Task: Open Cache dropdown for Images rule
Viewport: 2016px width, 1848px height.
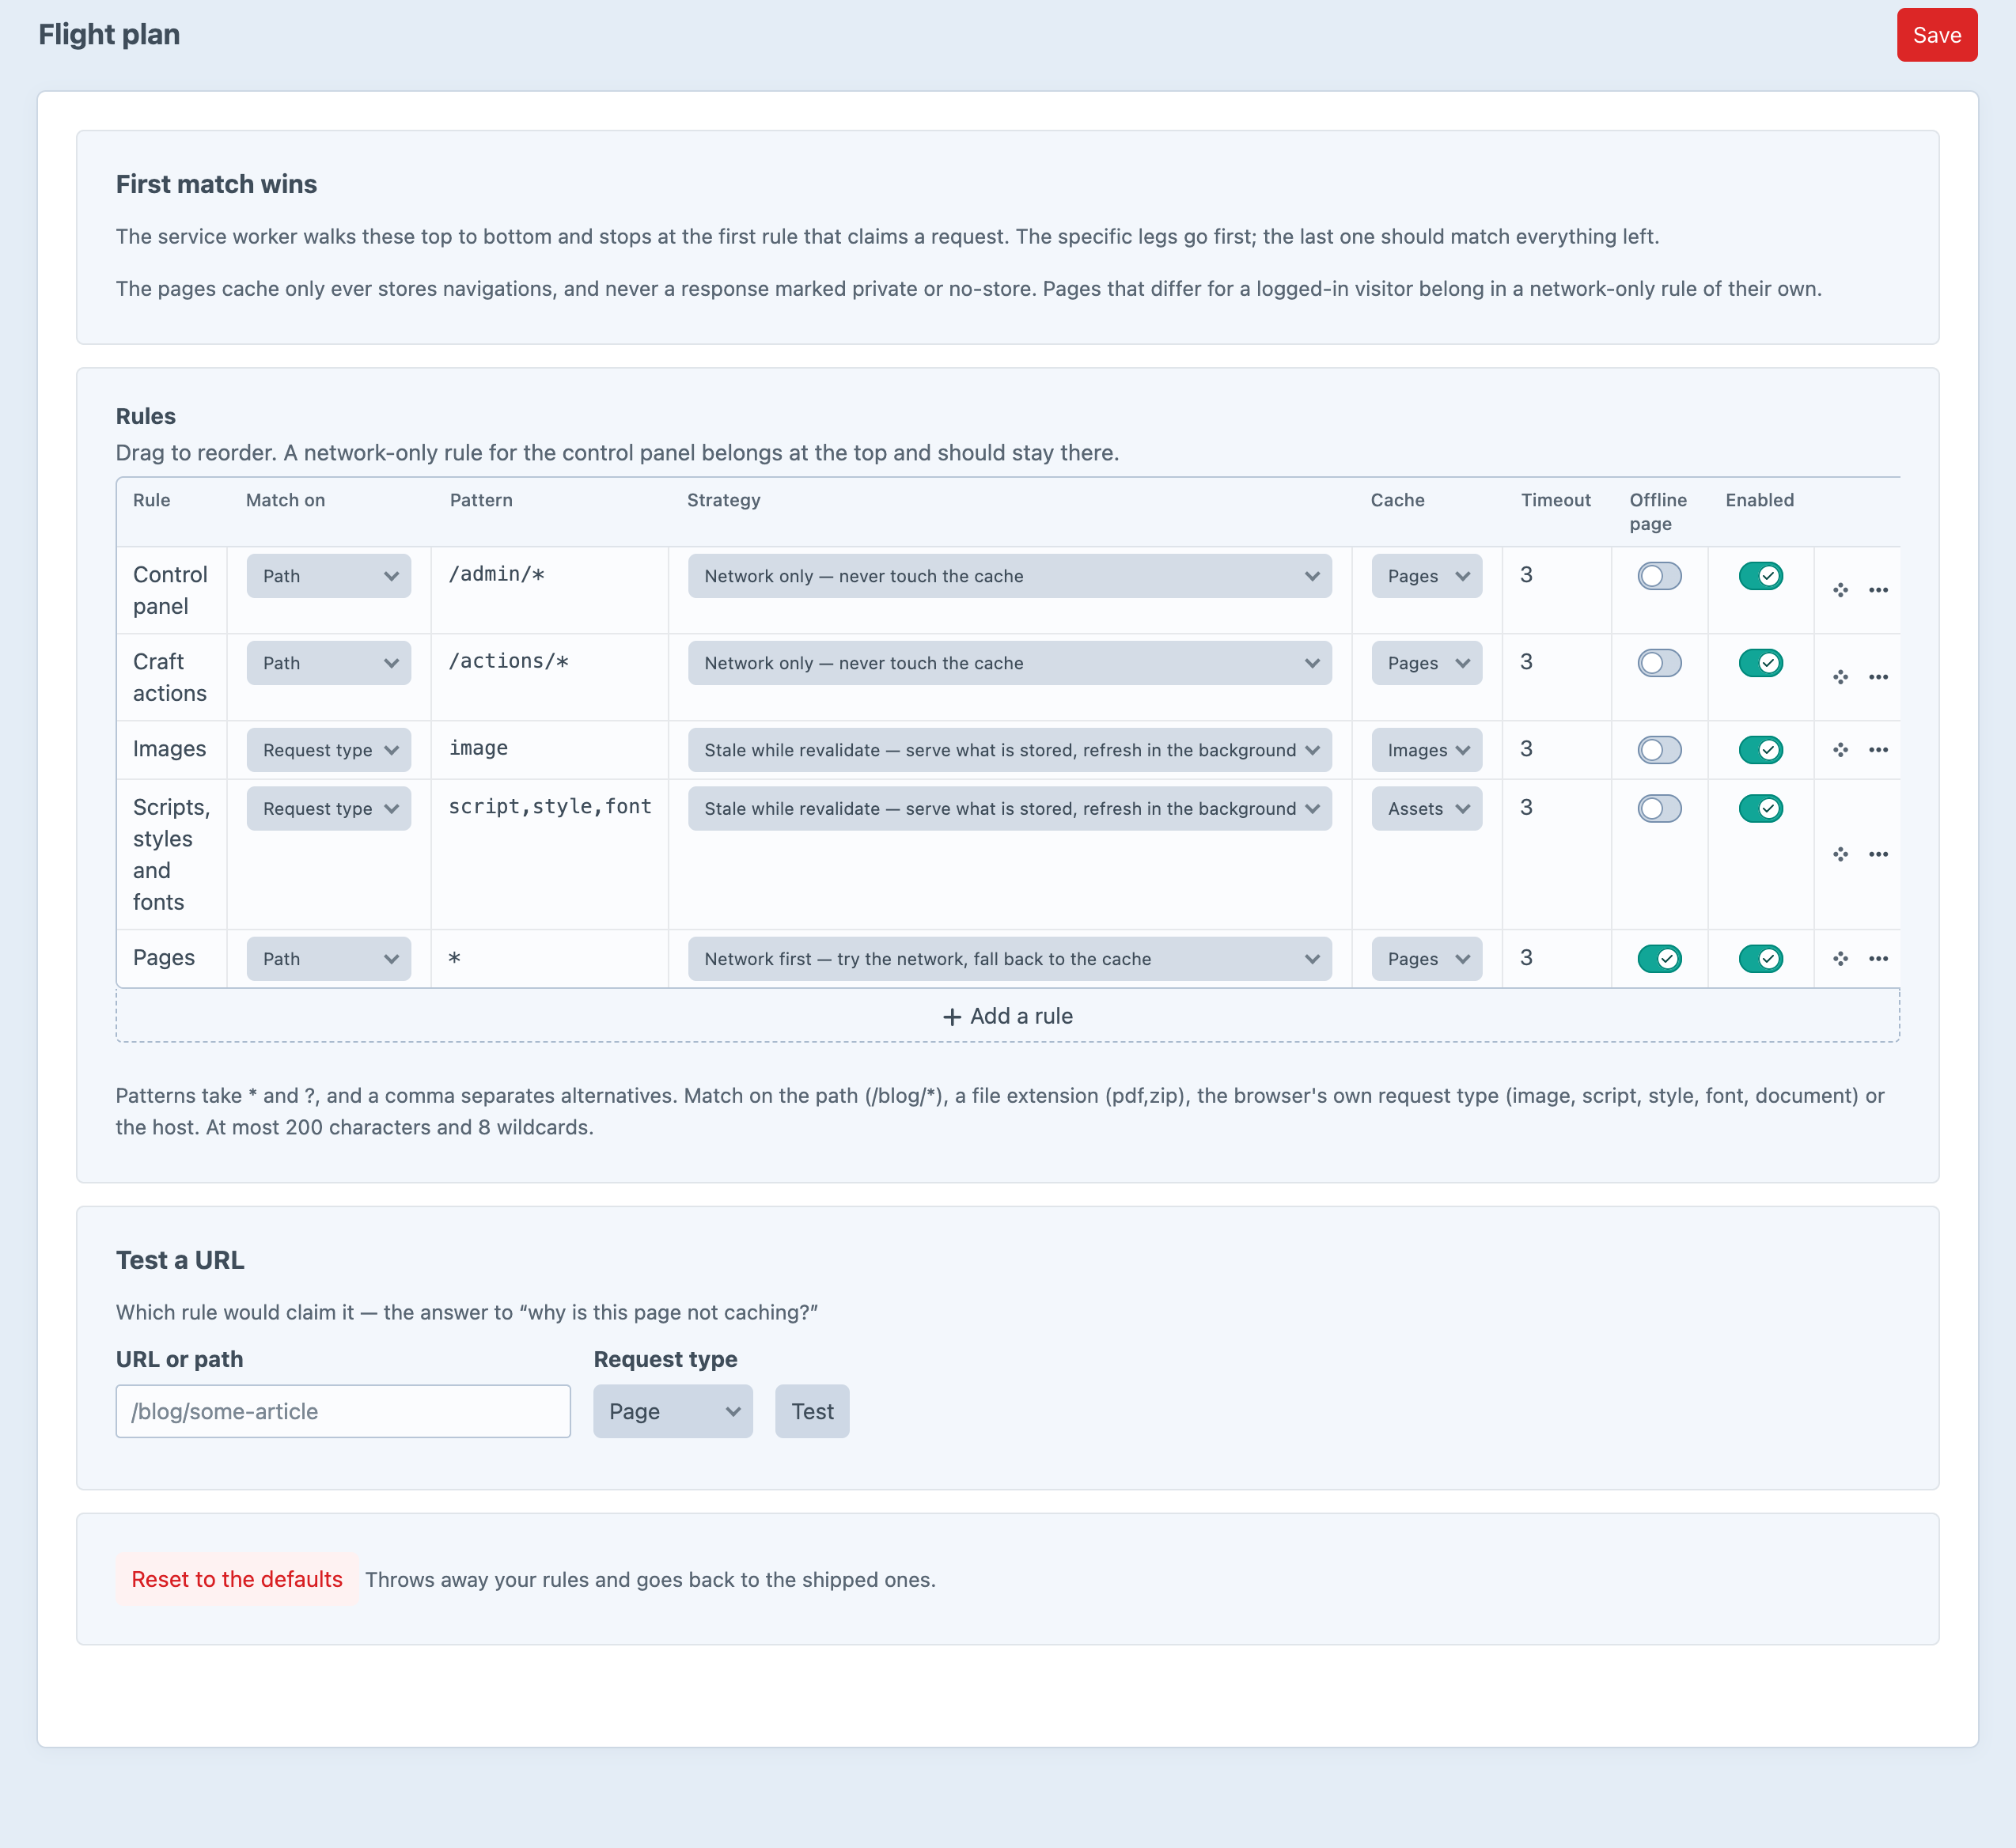Action: pos(1426,750)
